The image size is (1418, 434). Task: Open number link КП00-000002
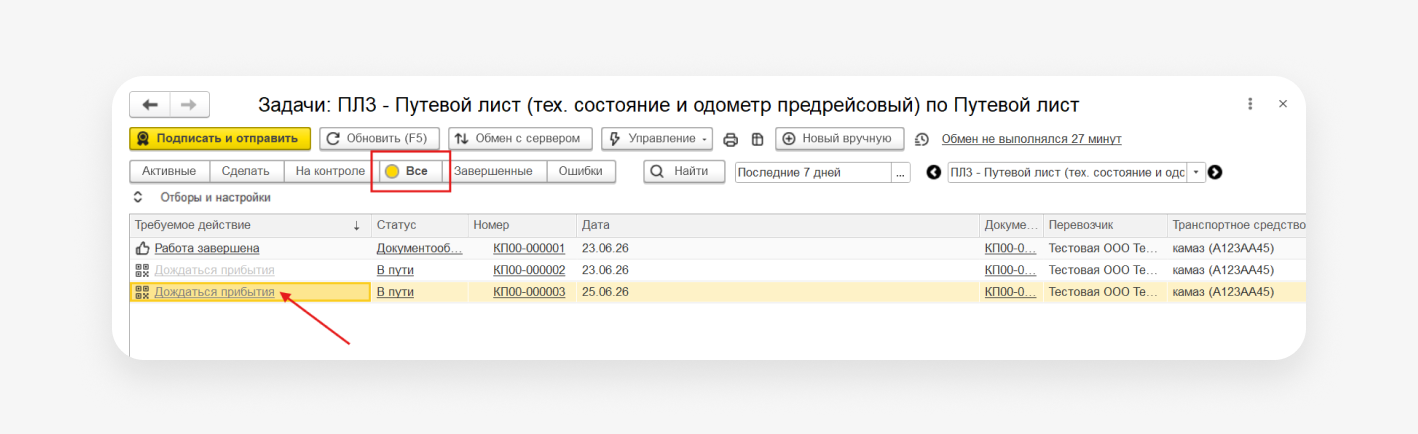(529, 270)
